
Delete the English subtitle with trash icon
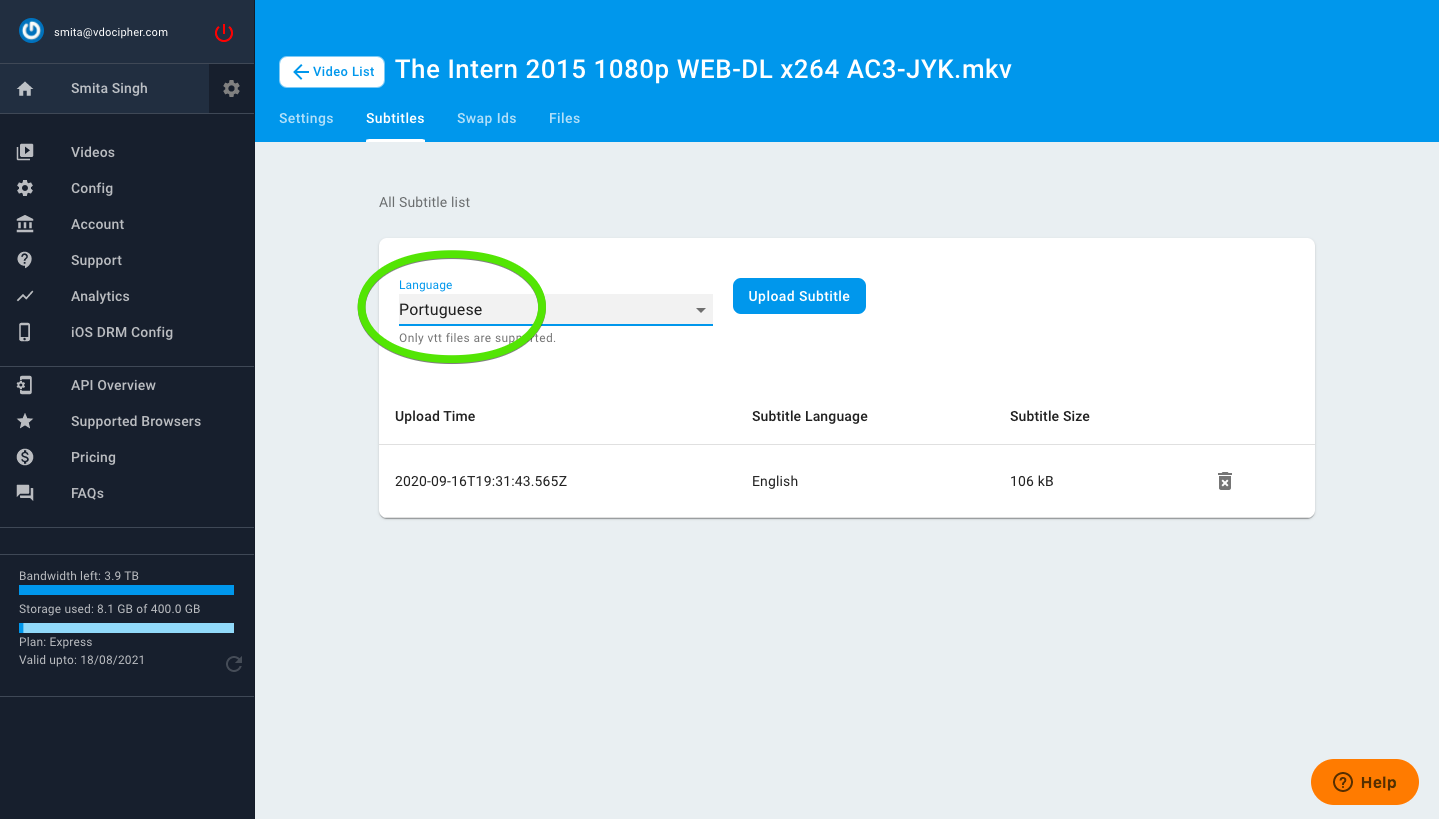1224,481
